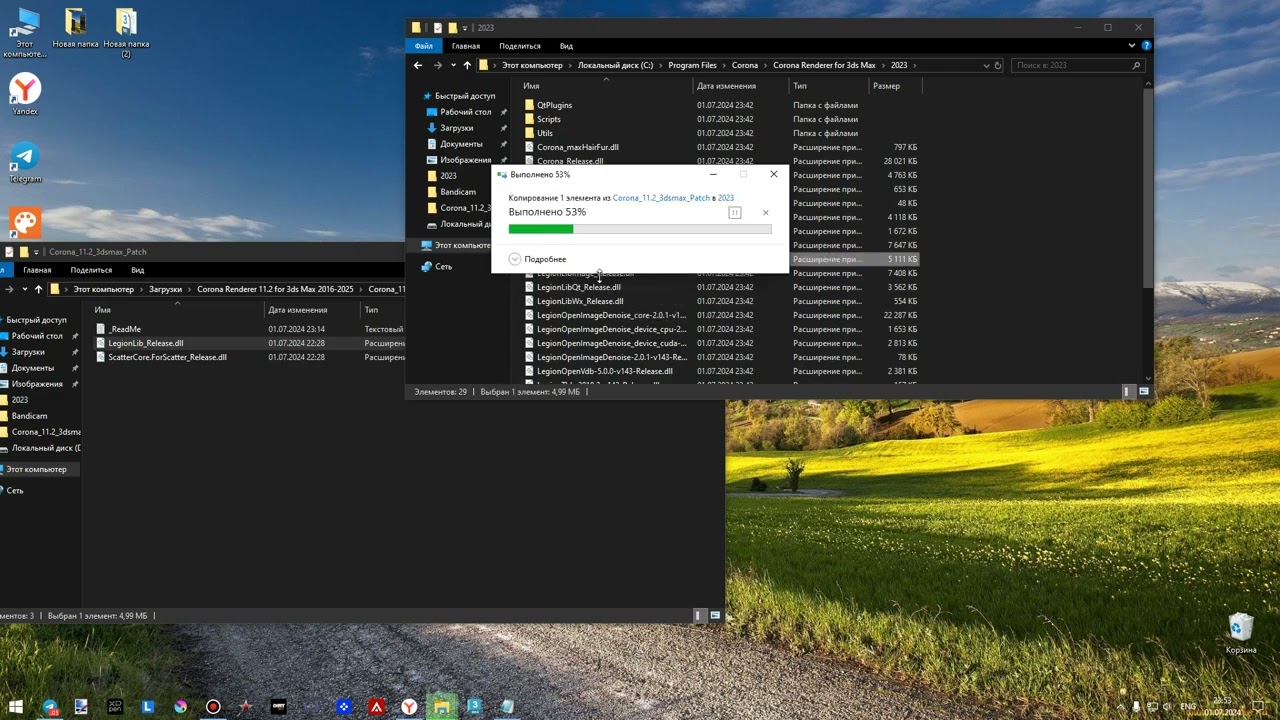Open Yandex browser desktop shortcut
The width and height of the screenshot is (1280, 720).
[25, 95]
